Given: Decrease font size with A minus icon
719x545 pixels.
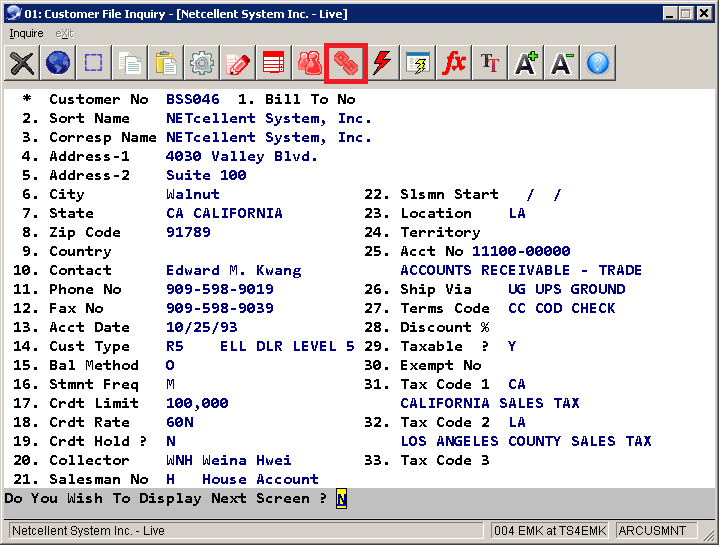Looking at the screenshot, I should 562,63.
